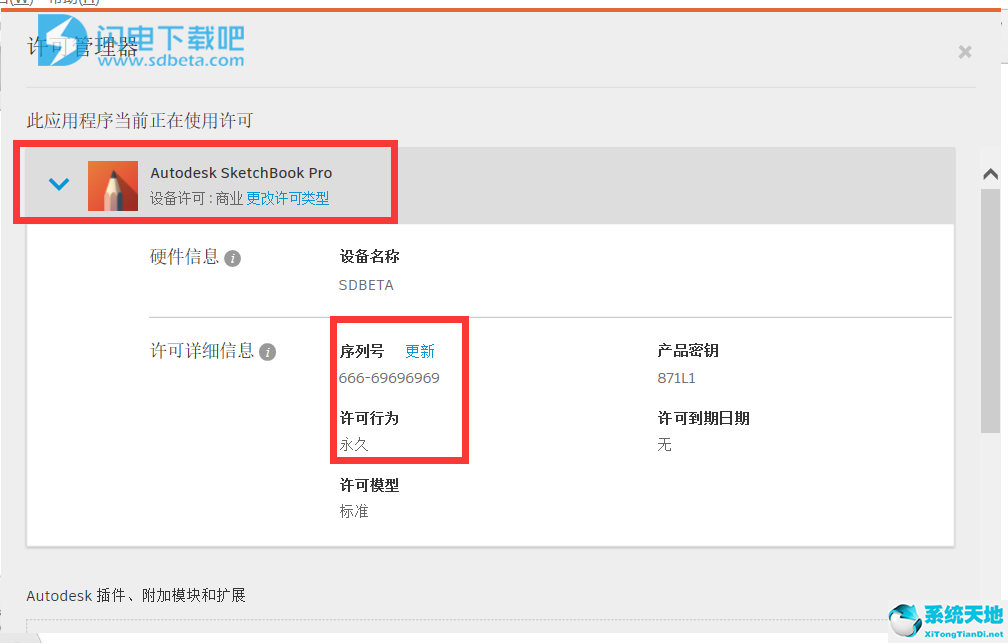This screenshot has height=643, width=1008.
Task: Click the info icon beside 许可详细信息
Action: [x=267, y=352]
